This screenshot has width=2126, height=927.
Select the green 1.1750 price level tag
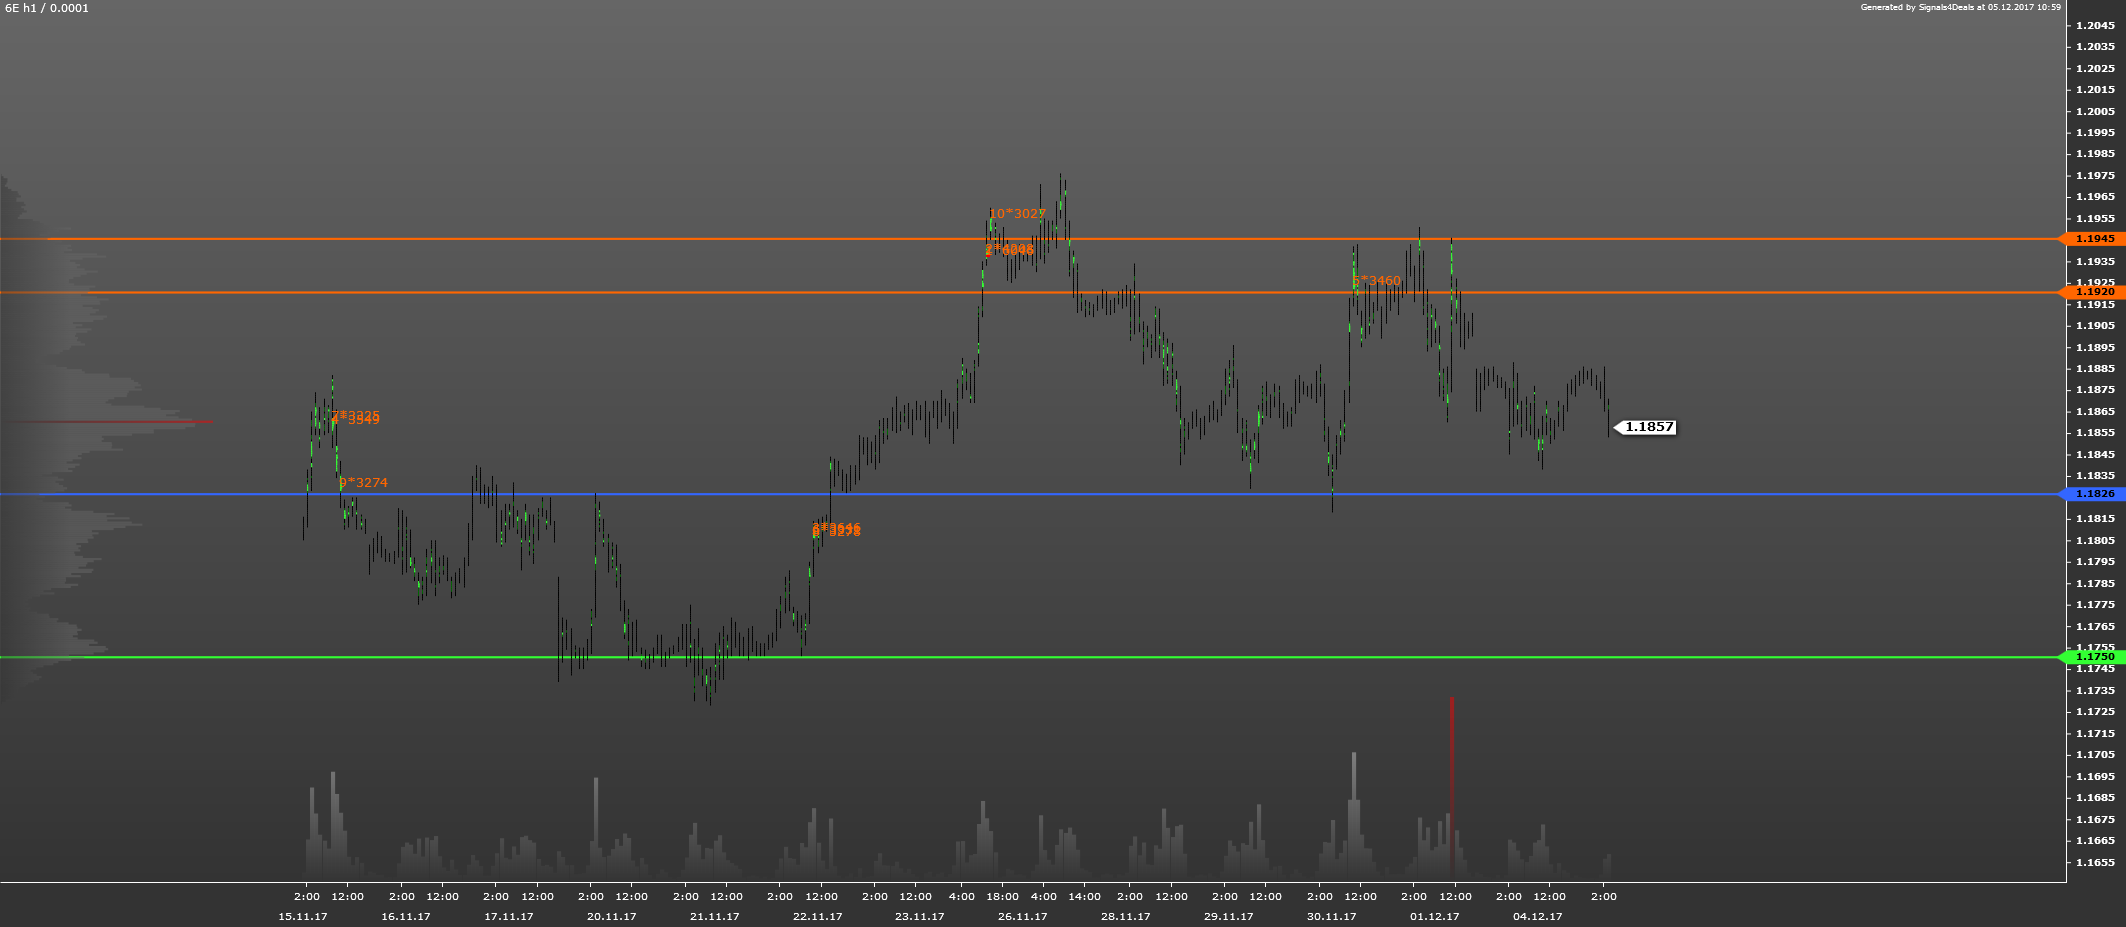(2094, 657)
